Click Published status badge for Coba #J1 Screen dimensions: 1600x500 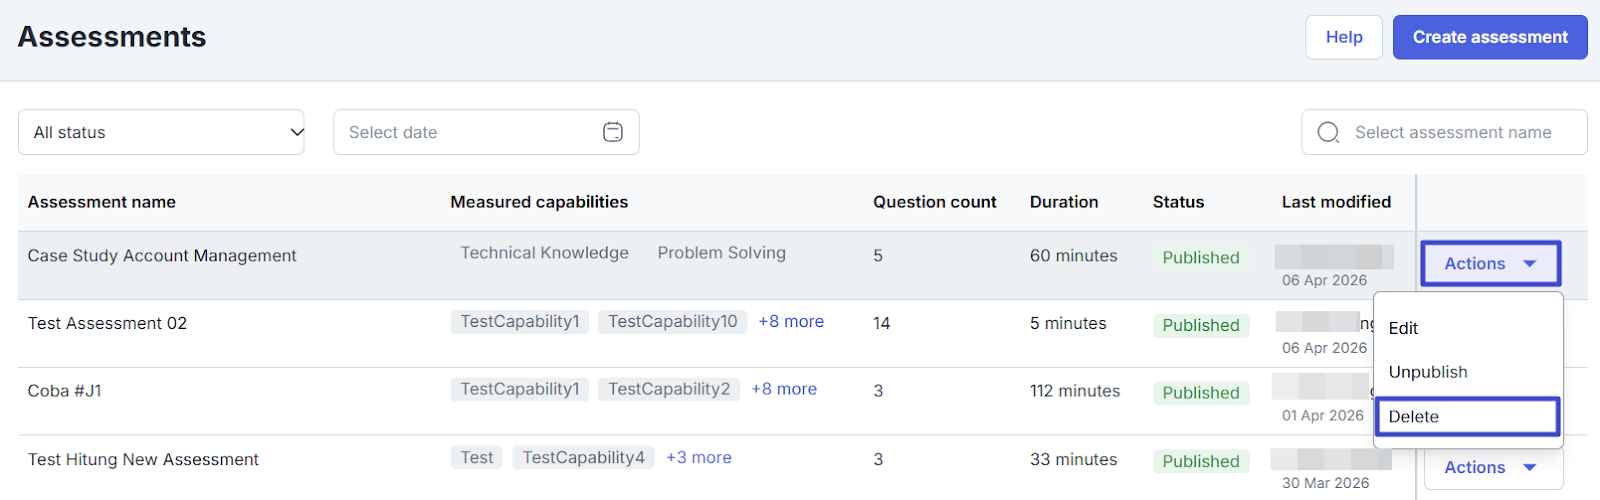[x=1200, y=393]
